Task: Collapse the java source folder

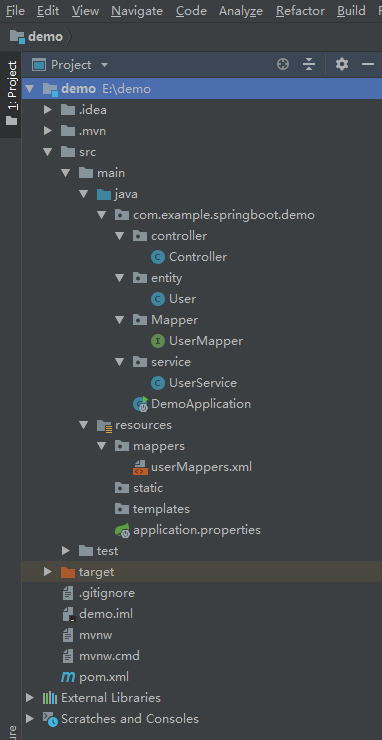Action: point(84,194)
